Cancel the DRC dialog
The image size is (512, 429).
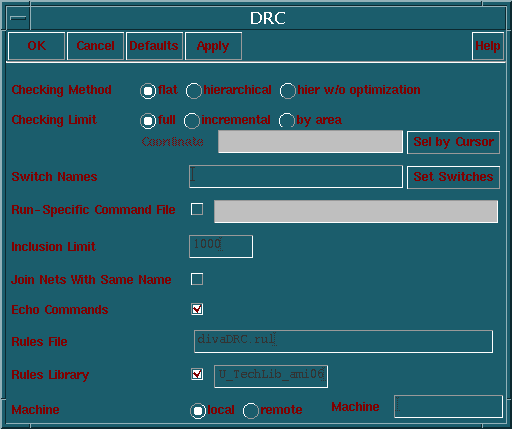[x=95, y=46]
